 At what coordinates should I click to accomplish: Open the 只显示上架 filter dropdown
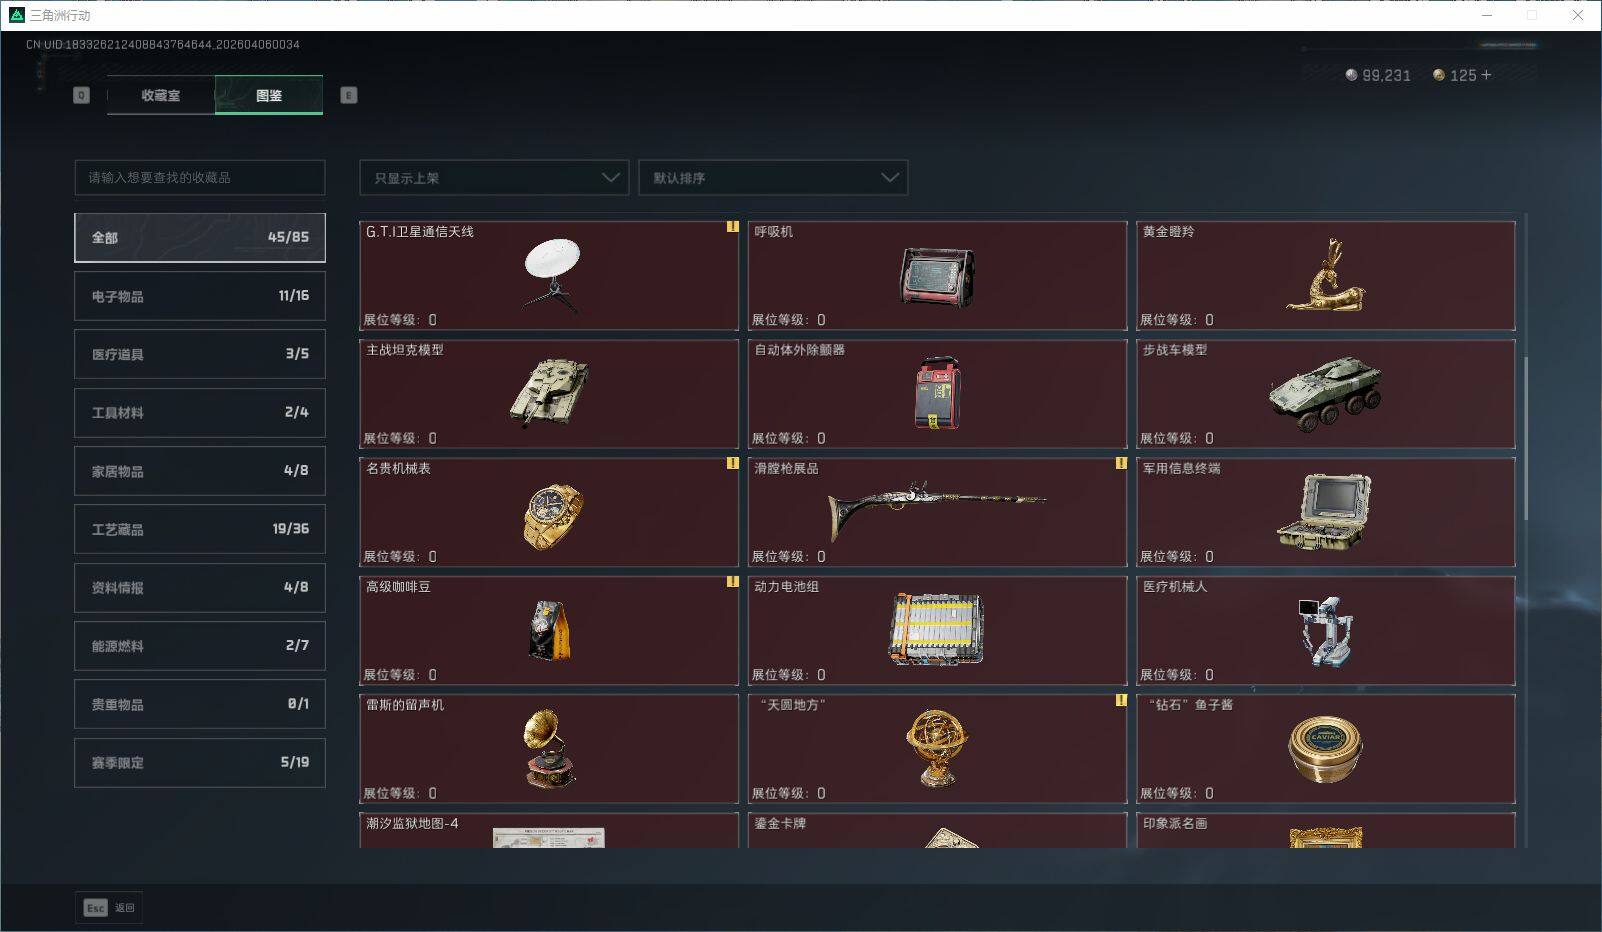point(493,177)
